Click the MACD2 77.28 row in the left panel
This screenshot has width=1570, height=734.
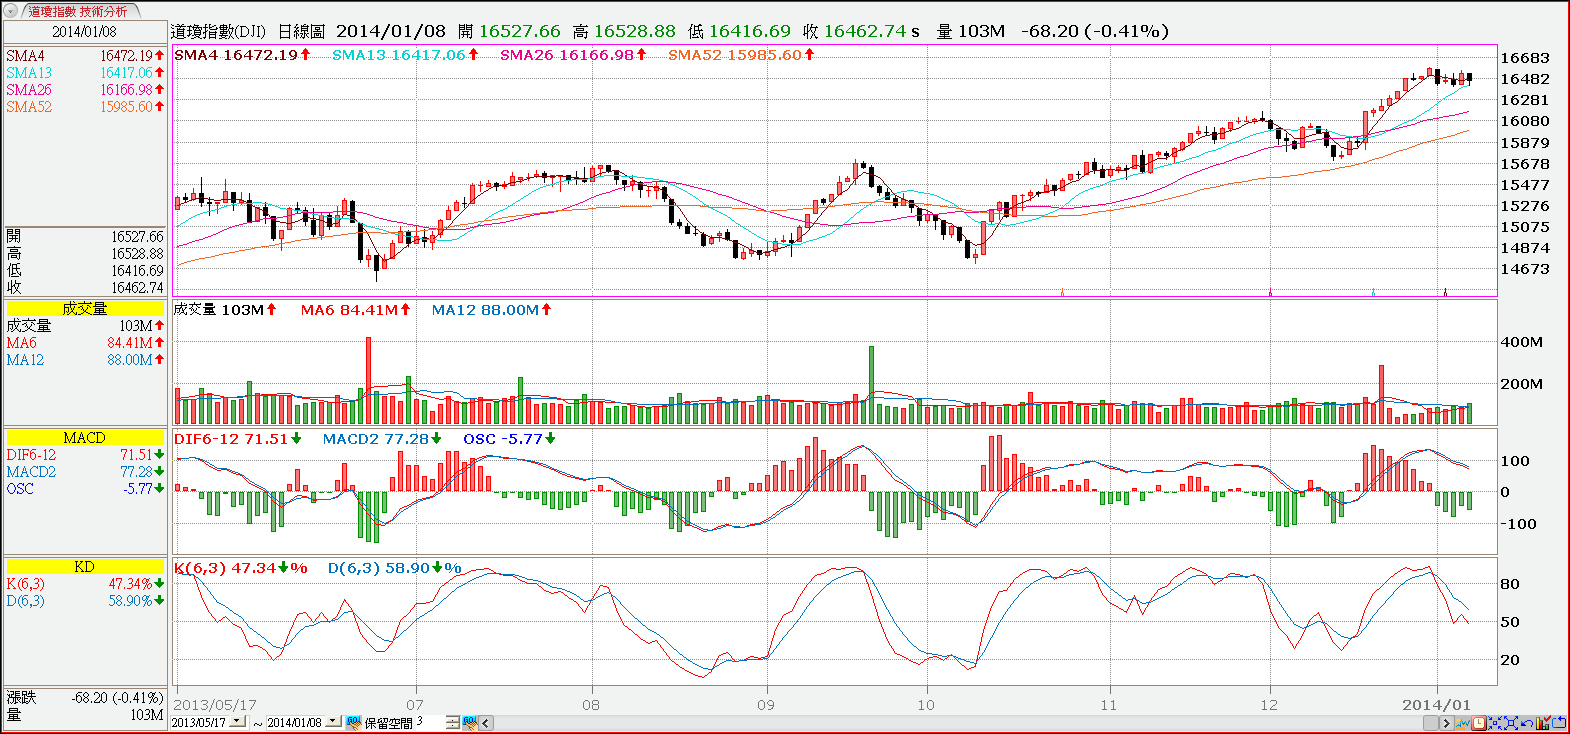coord(85,472)
